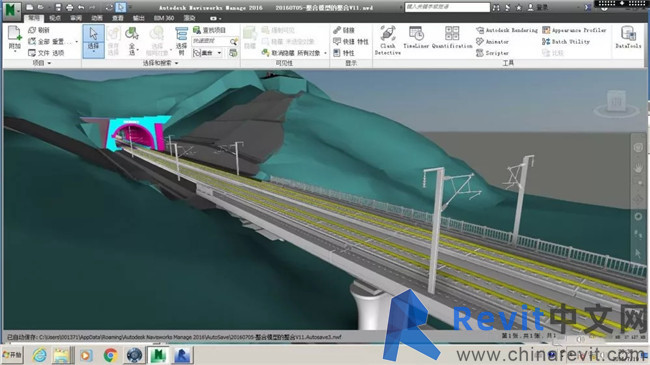Viewport: 650px width, 365px height.
Task: Click the Select All (全选) icon
Action: 132,34
